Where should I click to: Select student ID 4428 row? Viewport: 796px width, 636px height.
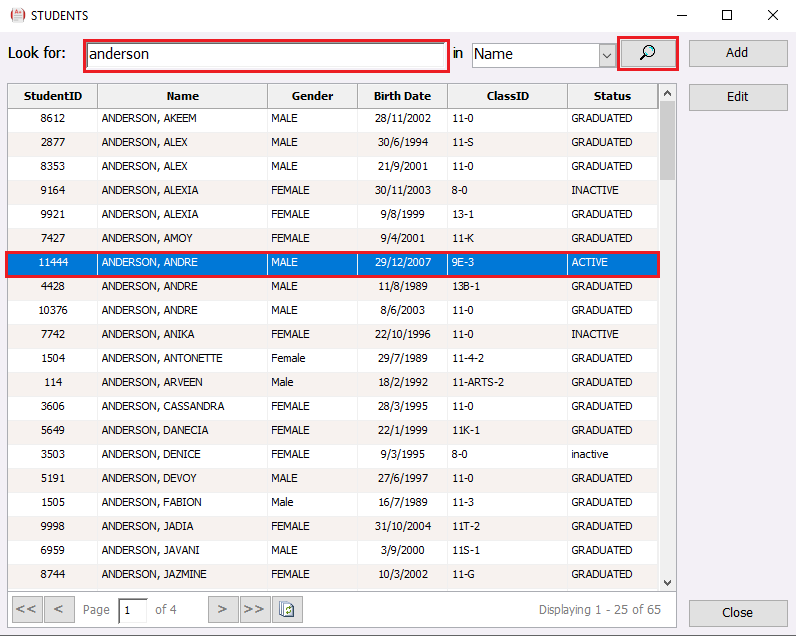pos(333,286)
